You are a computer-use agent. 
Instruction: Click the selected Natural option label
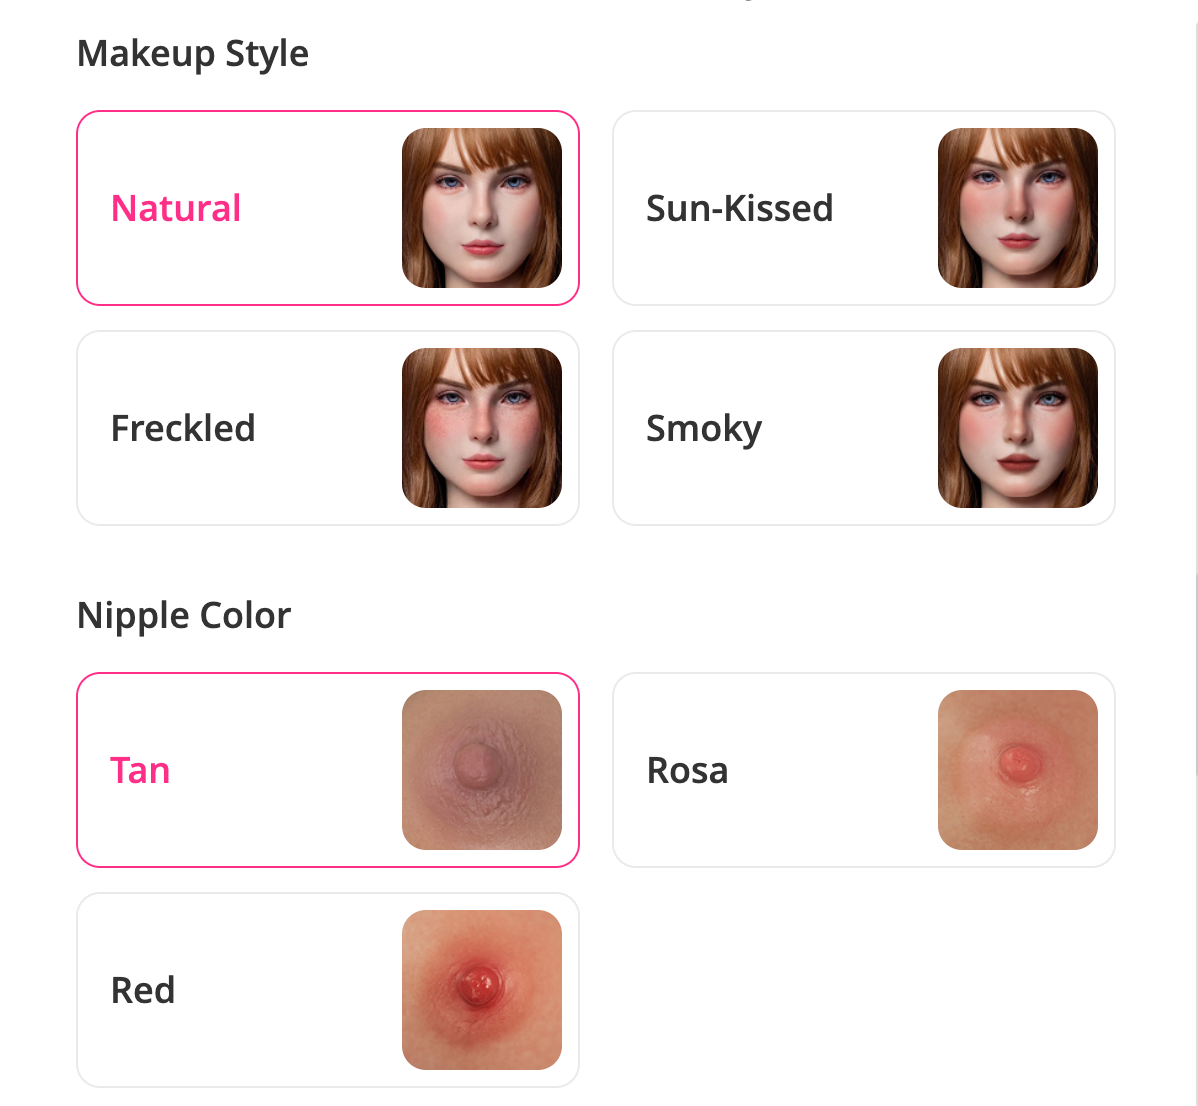click(x=176, y=209)
